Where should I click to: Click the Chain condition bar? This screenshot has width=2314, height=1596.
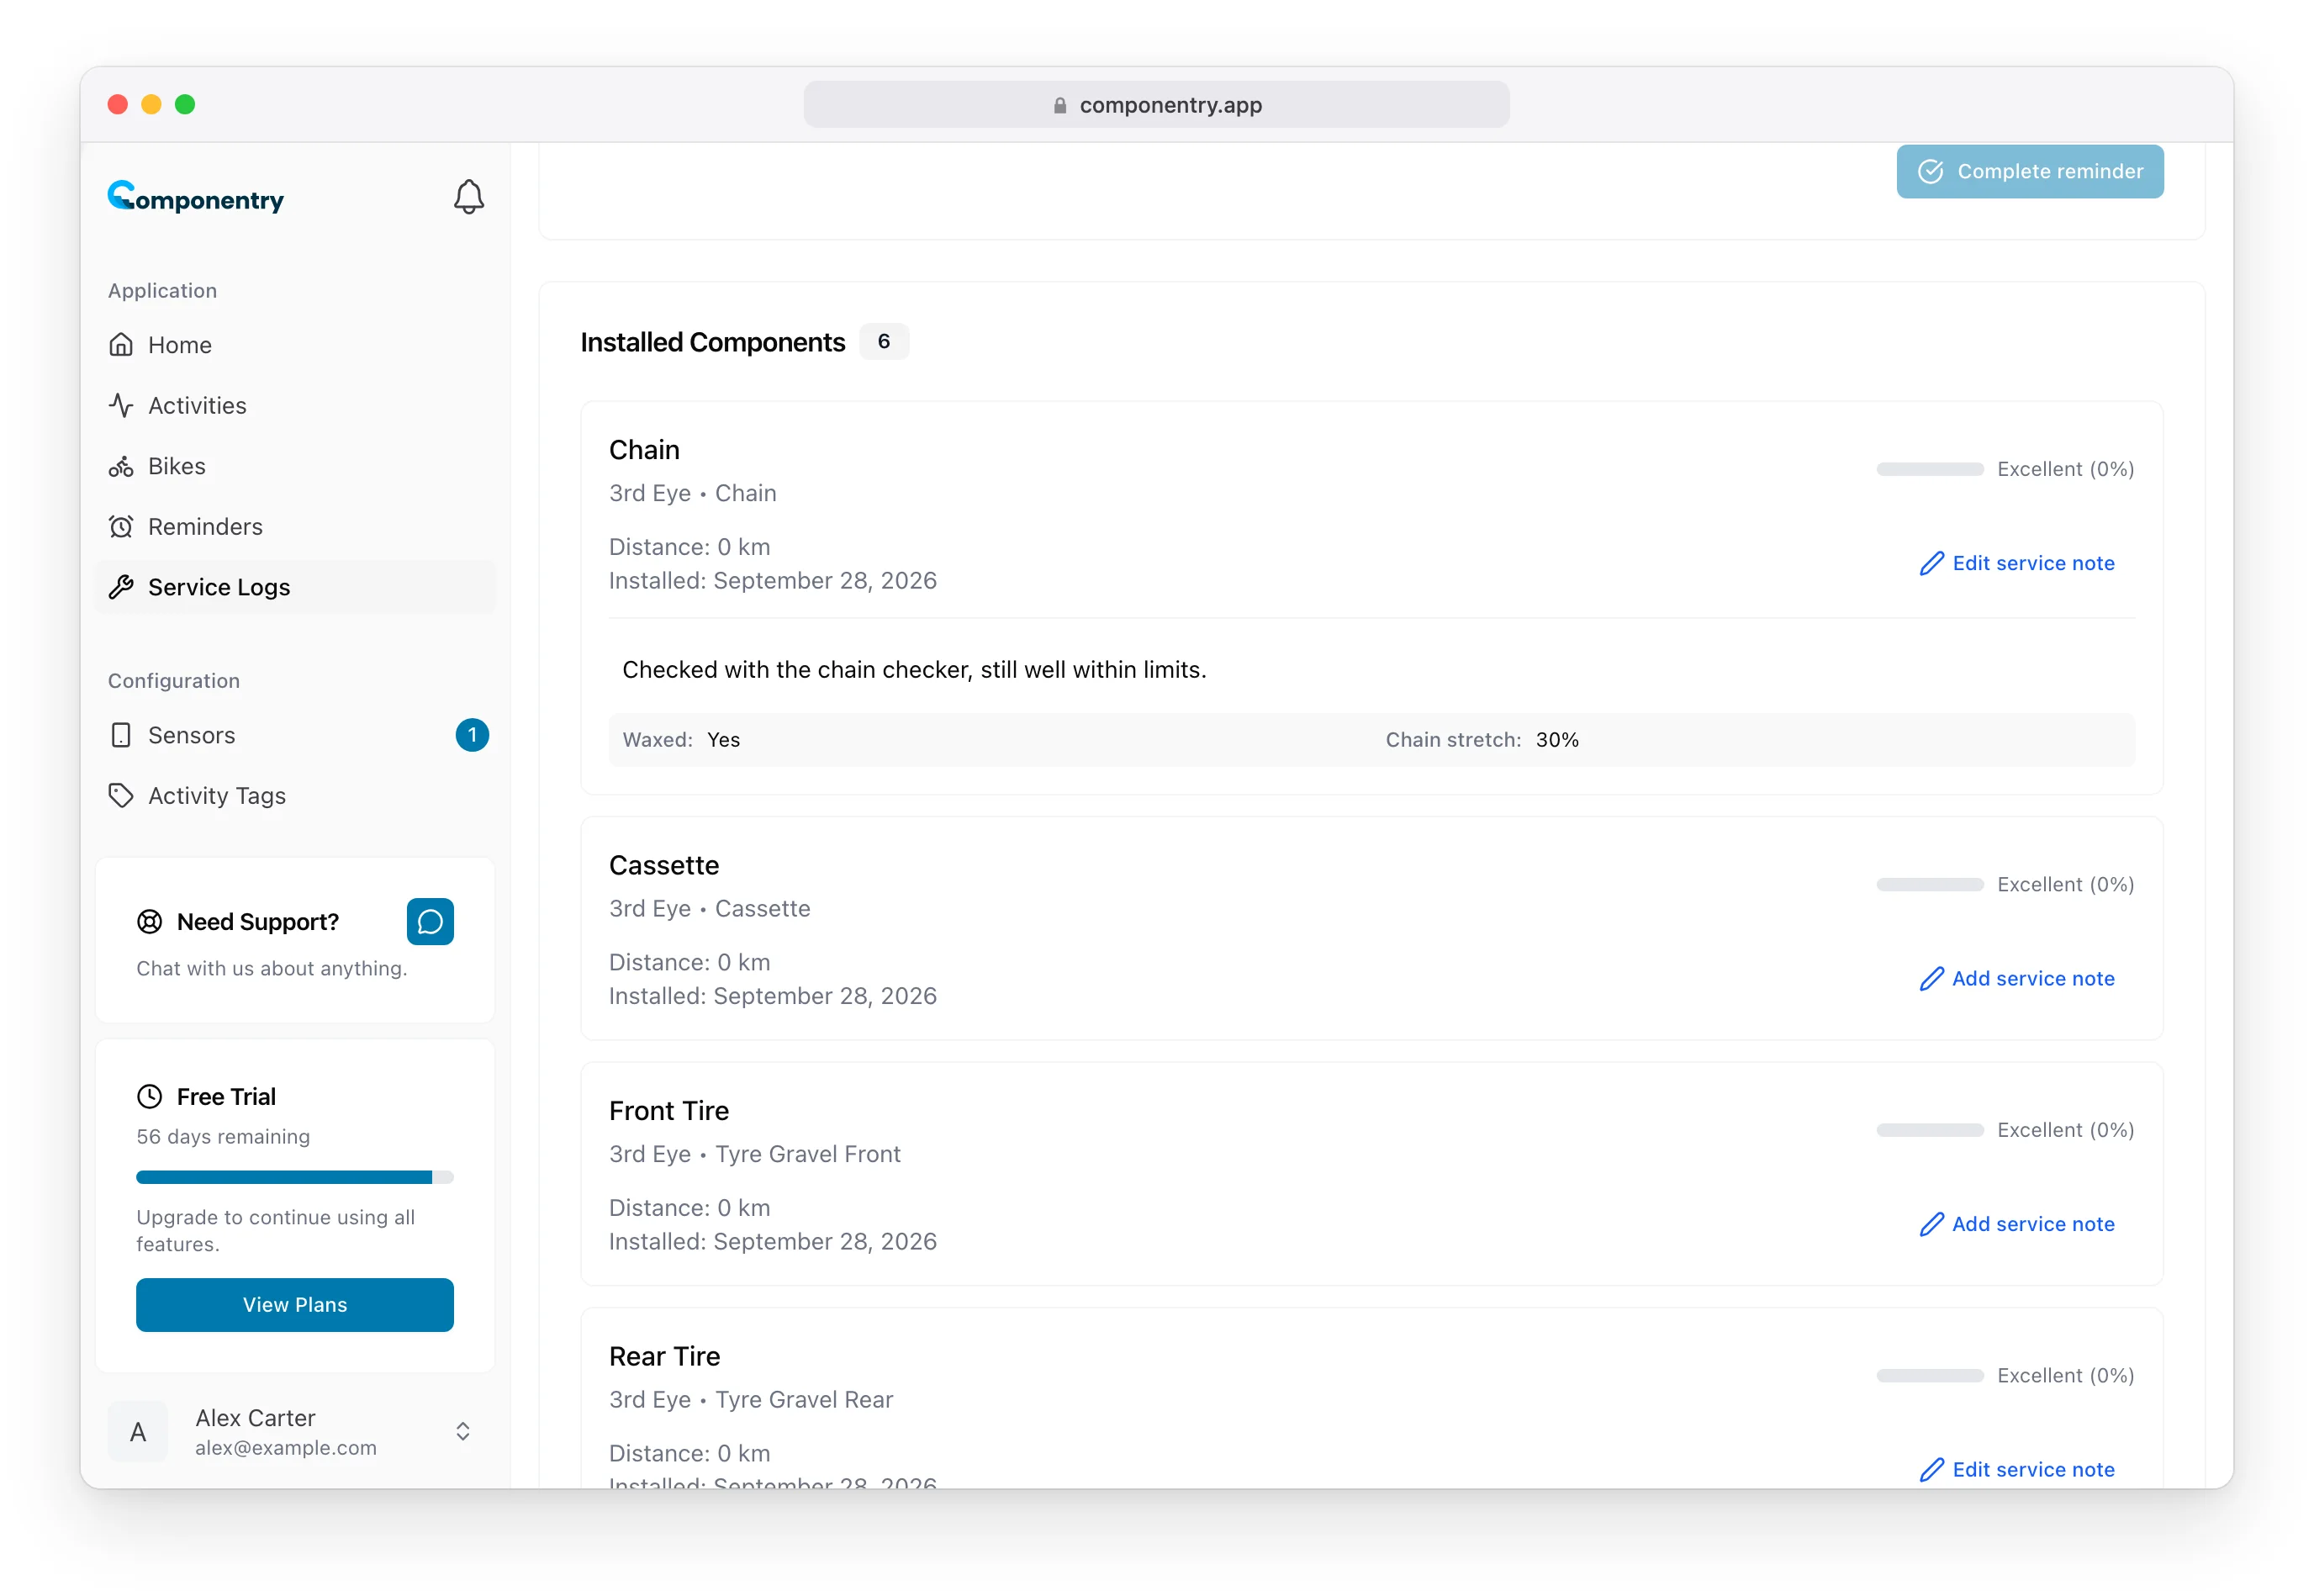tap(1930, 469)
